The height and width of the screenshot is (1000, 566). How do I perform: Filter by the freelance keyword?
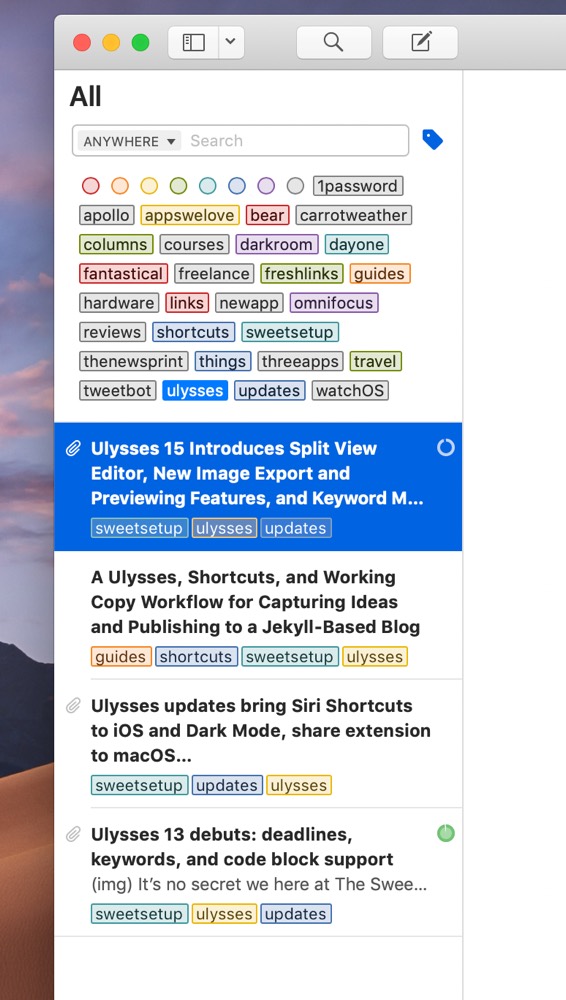(214, 274)
